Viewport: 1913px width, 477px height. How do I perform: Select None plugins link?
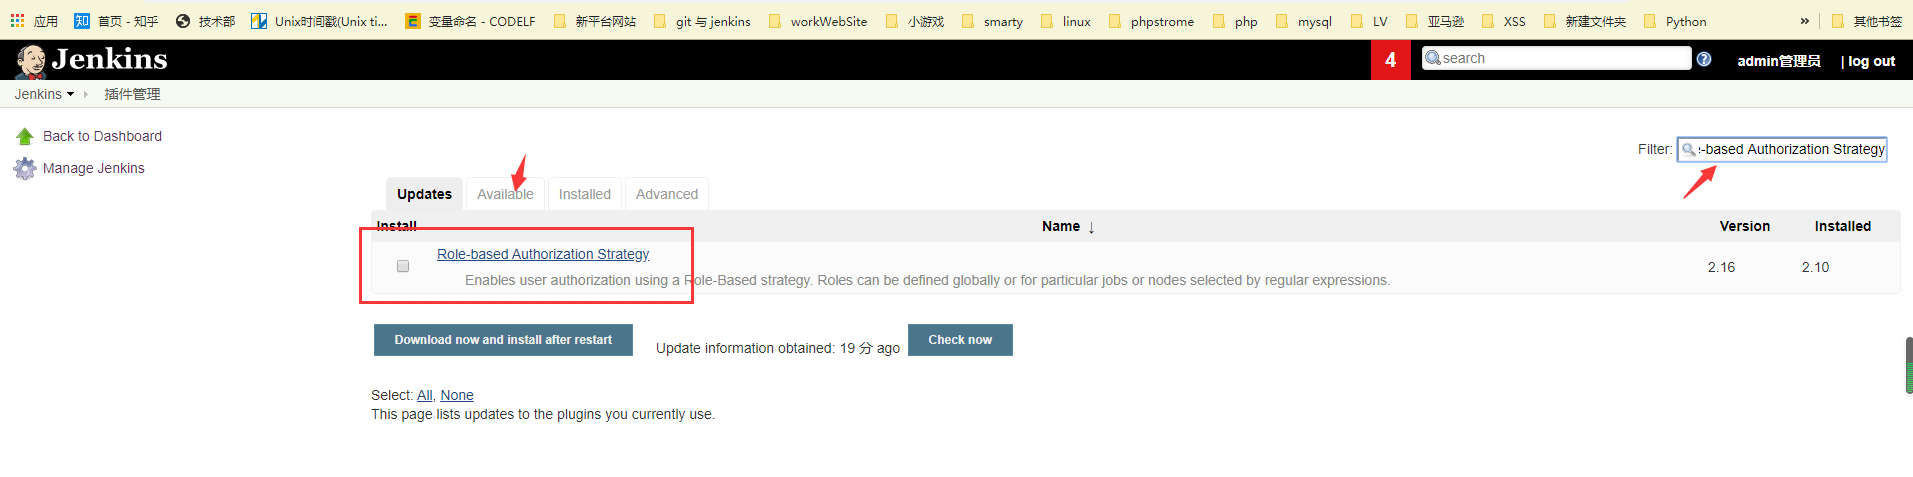pyautogui.click(x=457, y=395)
